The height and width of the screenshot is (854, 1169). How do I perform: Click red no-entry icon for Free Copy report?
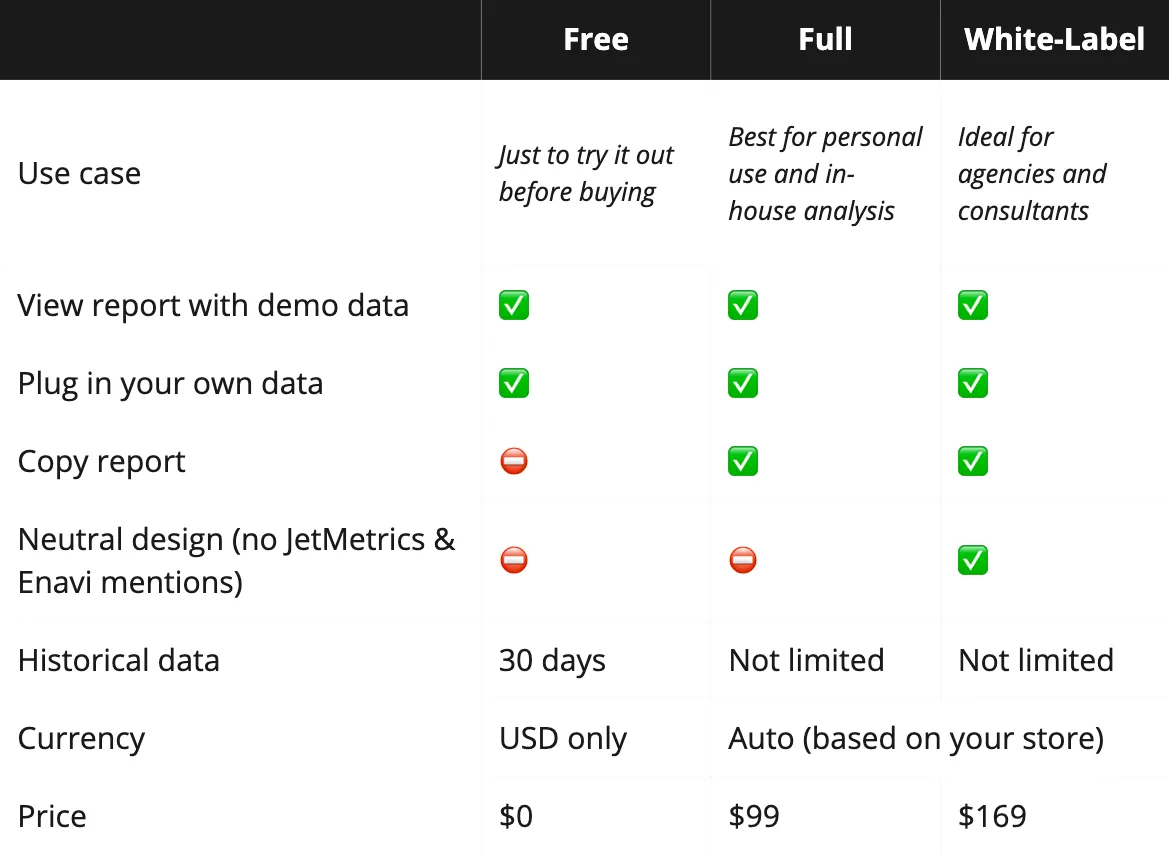click(514, 461)
